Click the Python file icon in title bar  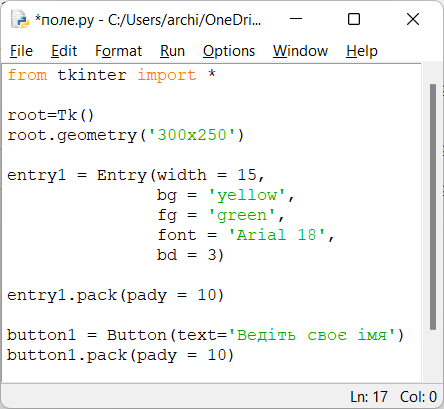[20, 20]
